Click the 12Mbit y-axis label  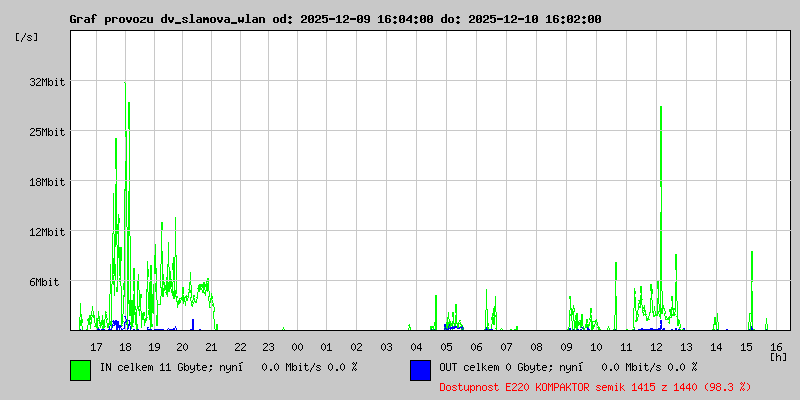click(x=47, y=232)
